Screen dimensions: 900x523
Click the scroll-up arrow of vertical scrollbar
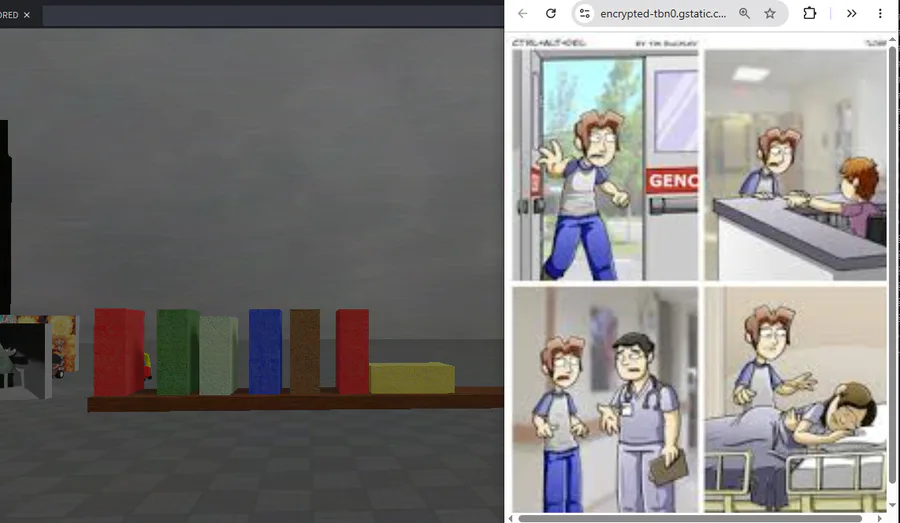coord(892,40)
